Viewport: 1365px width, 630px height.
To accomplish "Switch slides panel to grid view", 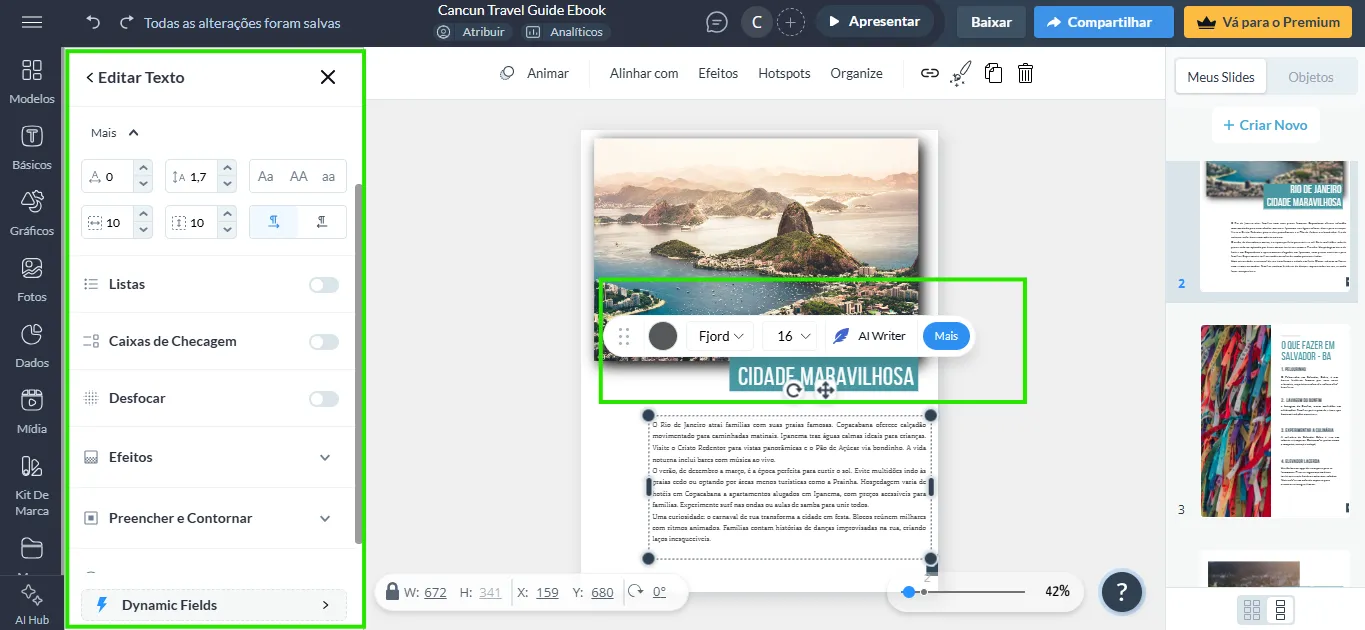I will (1251, 609).
